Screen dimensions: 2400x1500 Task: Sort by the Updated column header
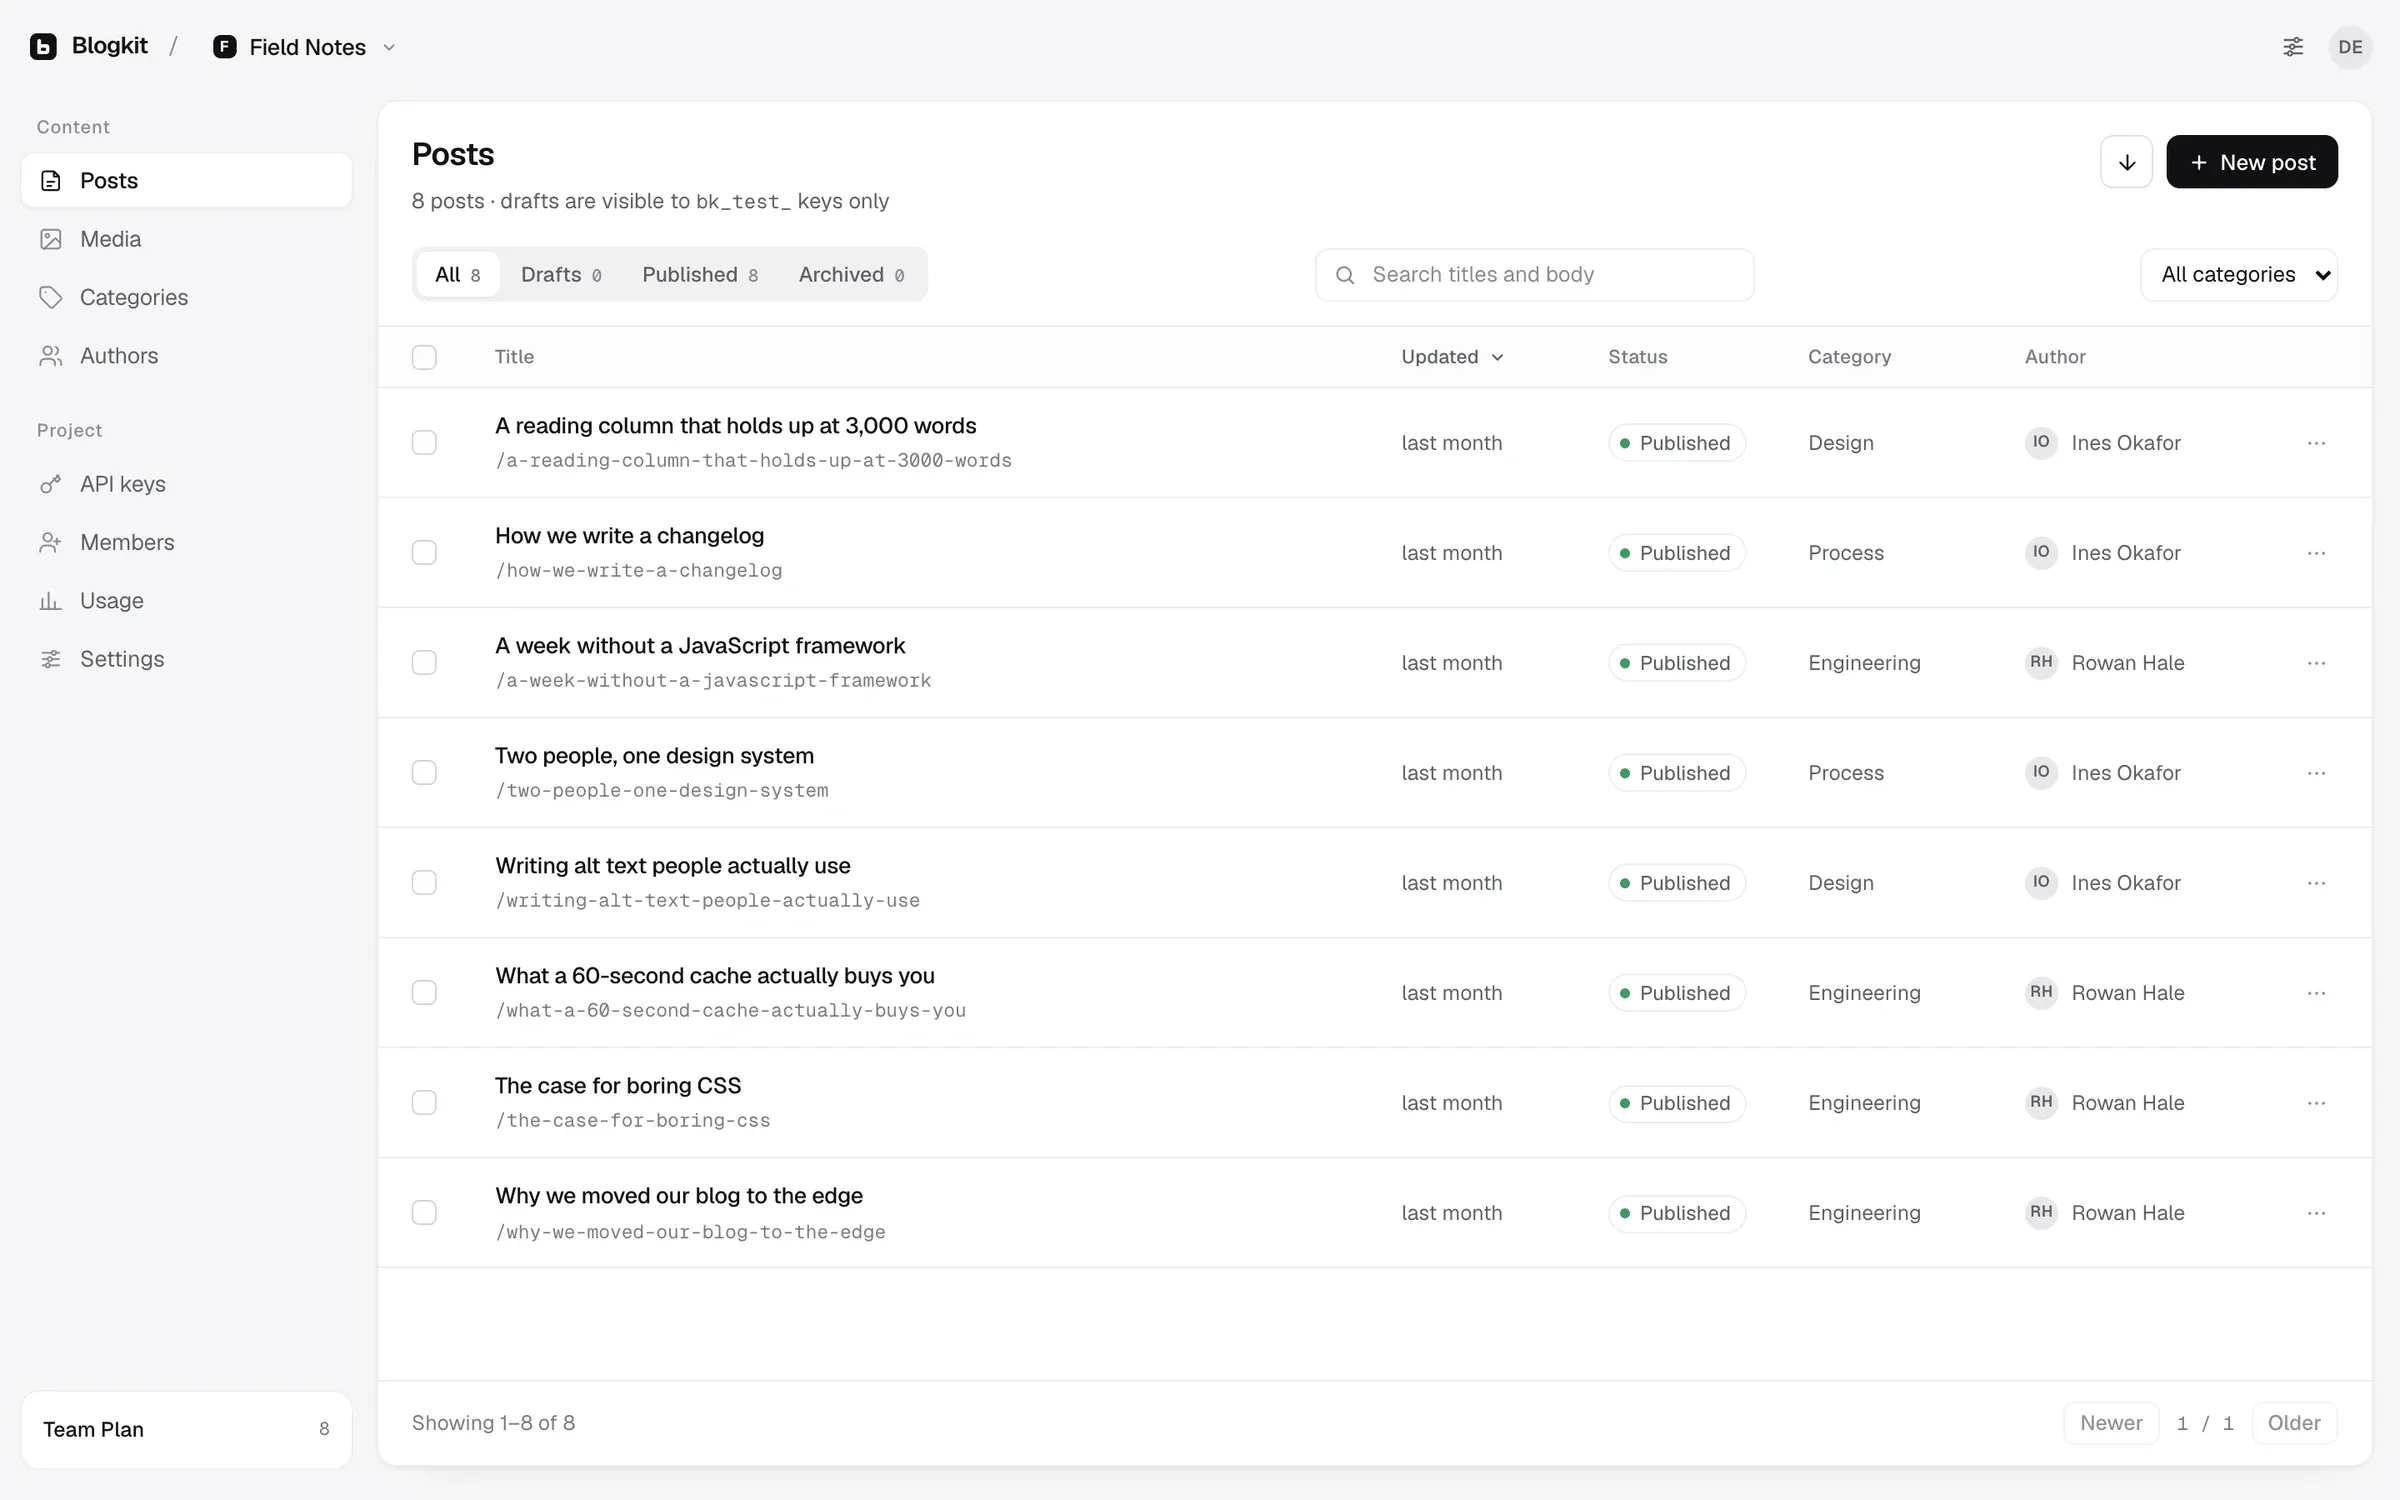[1452, 357]
